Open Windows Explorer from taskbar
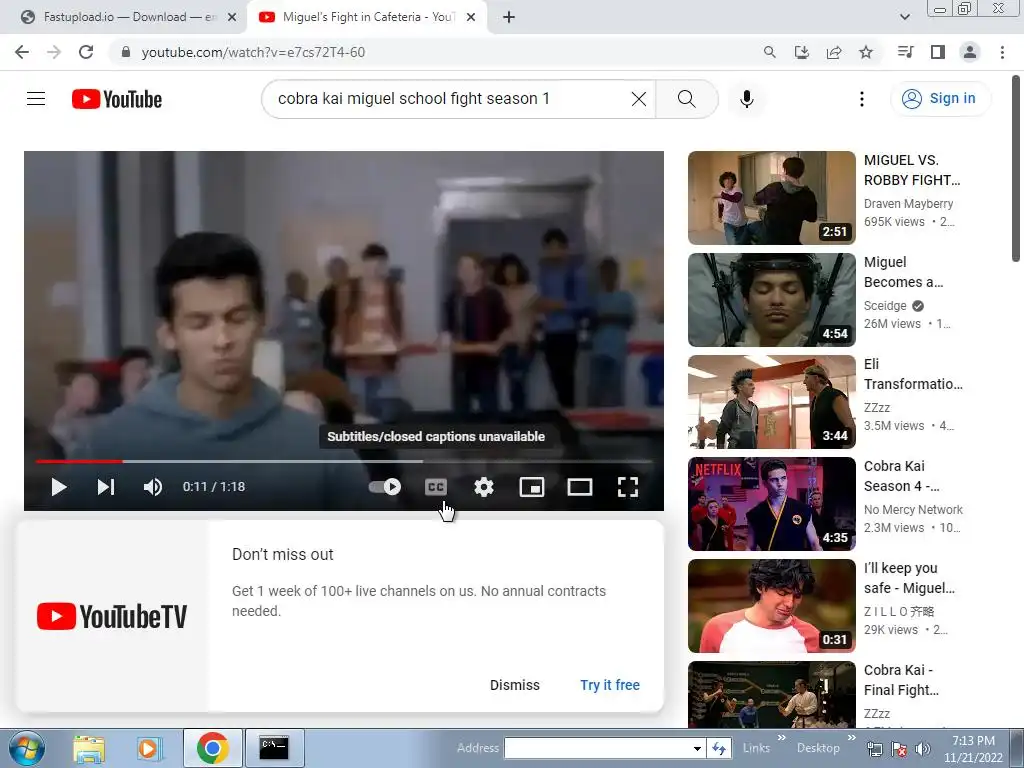This screenshot has height=768, width=1024. click(x=89, y=748)
